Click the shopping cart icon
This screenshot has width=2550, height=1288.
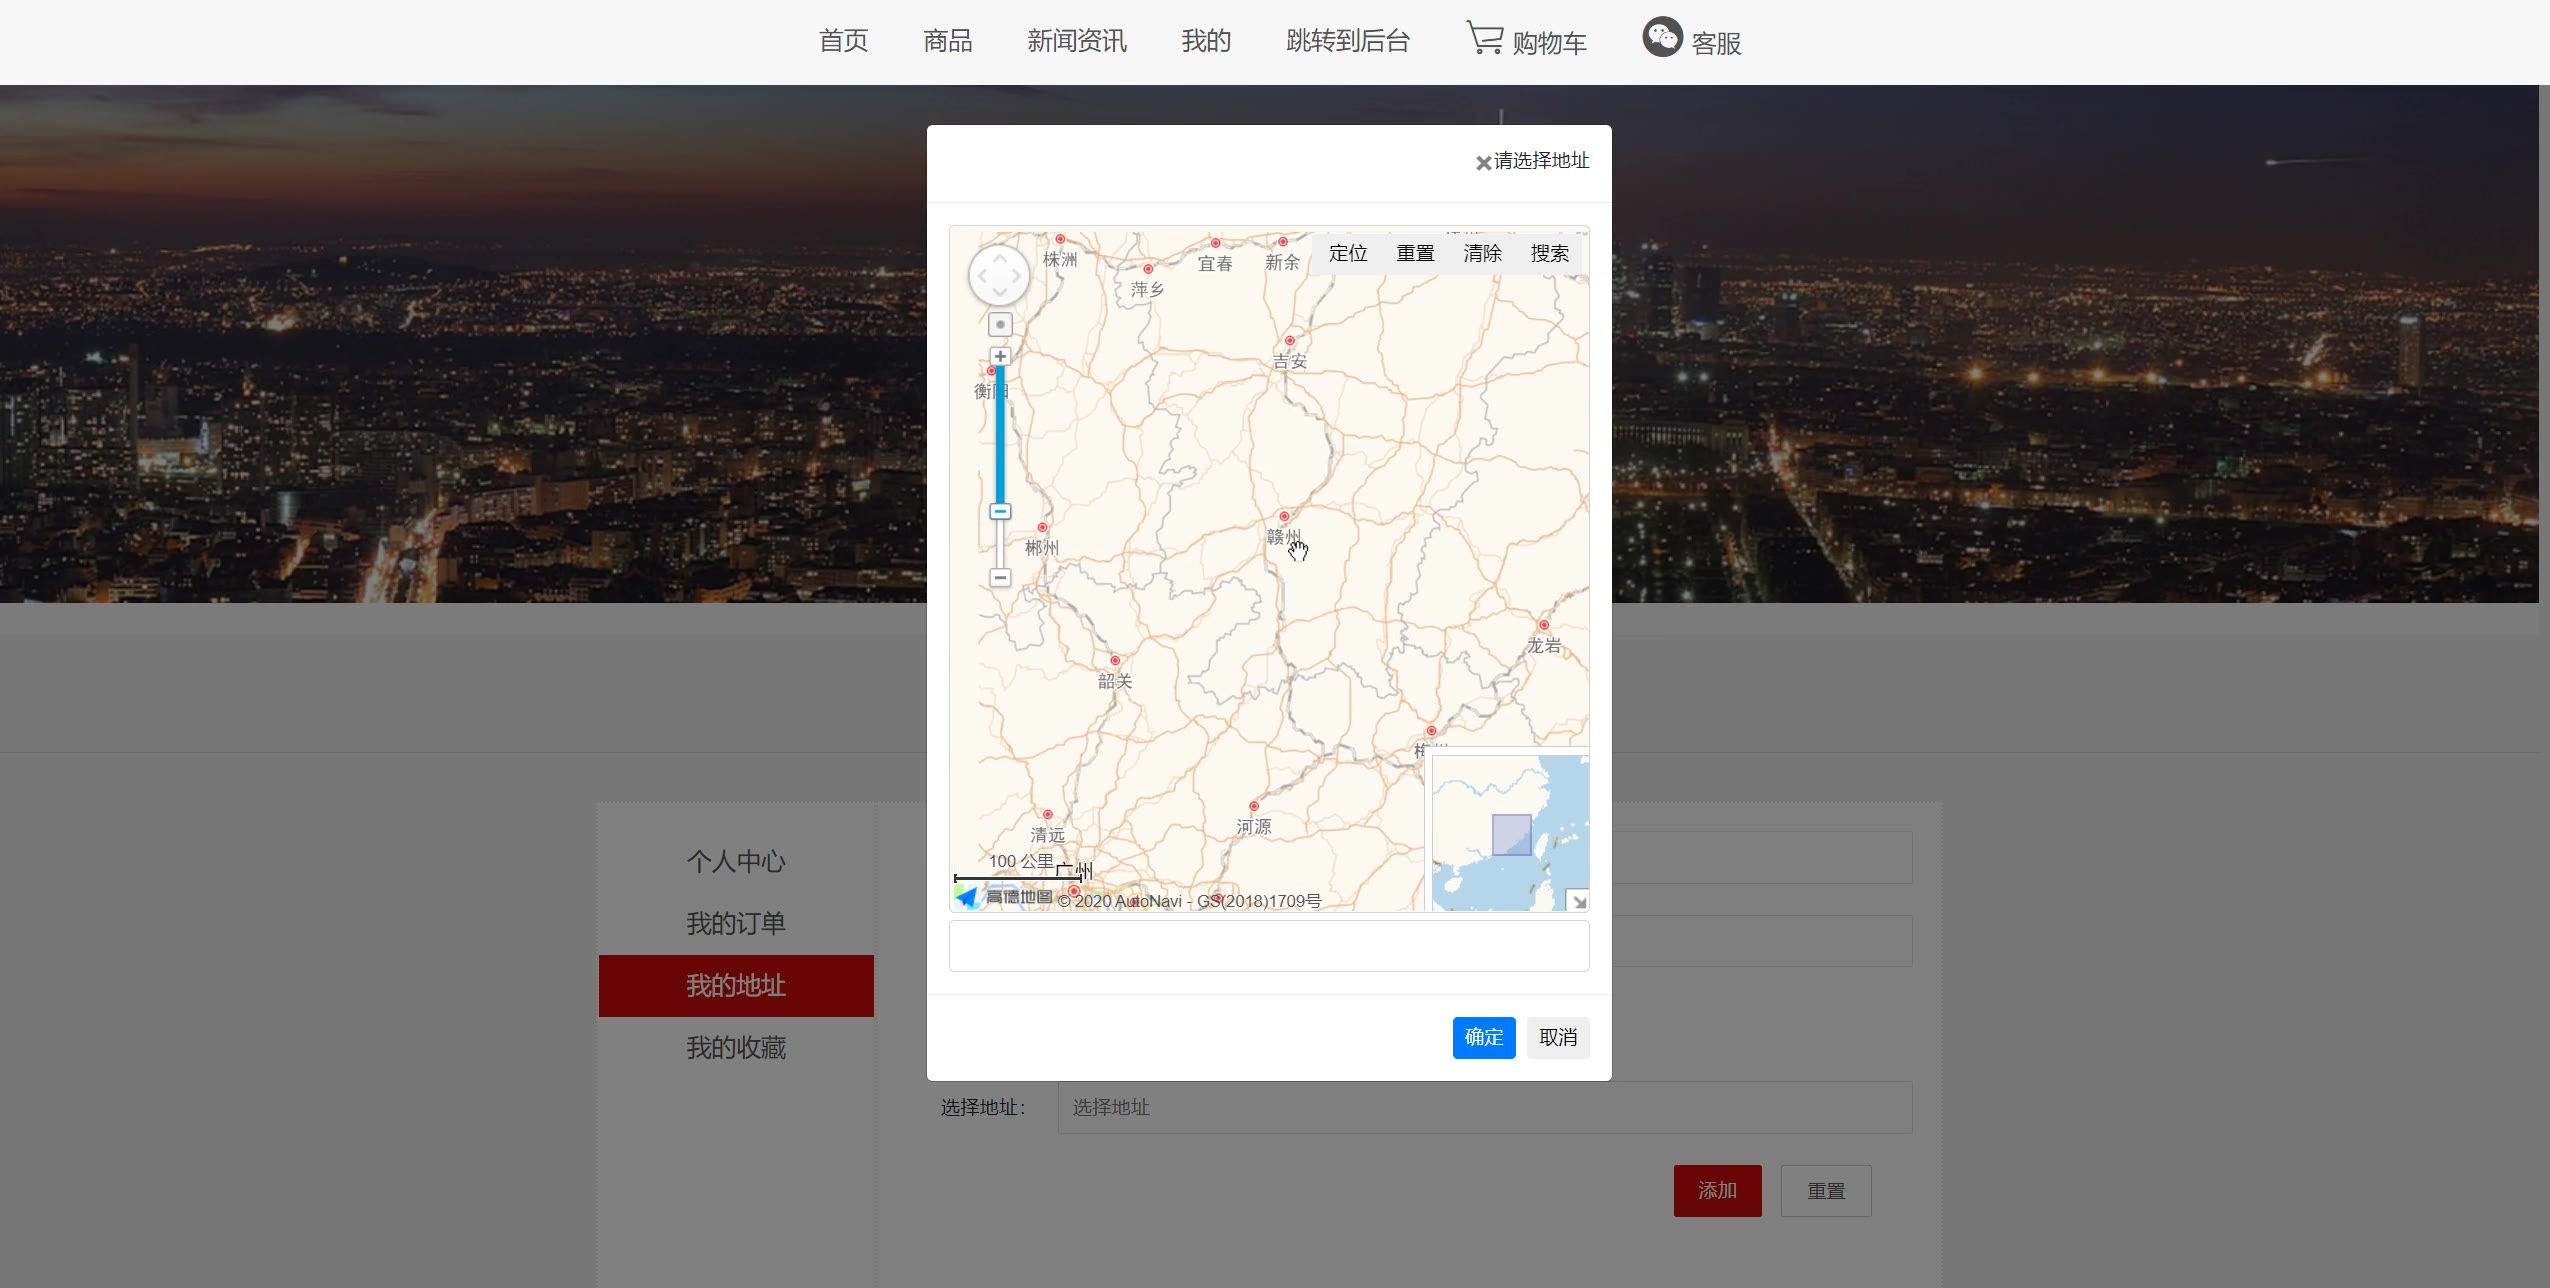[x=1484, y=38]
